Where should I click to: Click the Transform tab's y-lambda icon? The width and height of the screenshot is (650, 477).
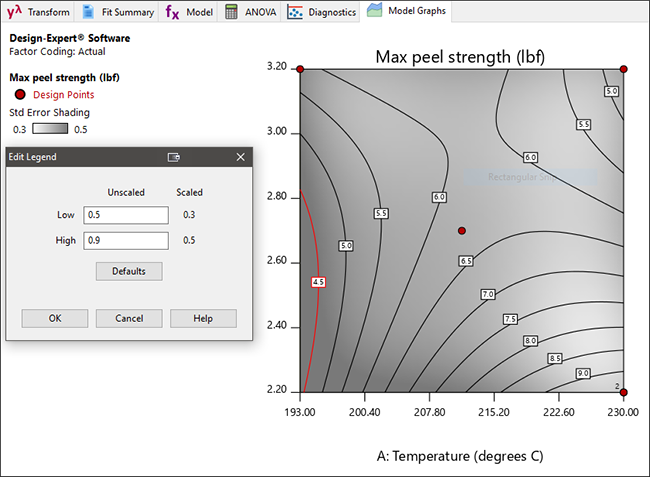[14, 12]
